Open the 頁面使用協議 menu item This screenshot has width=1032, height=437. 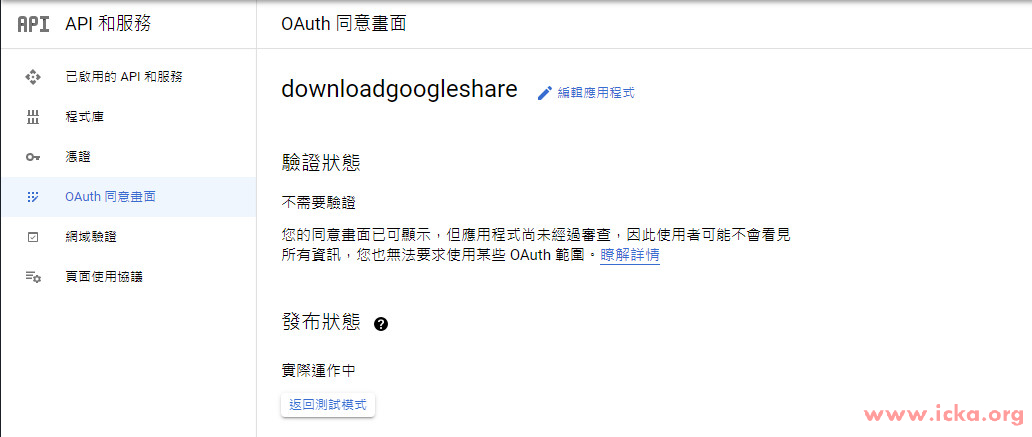point(128,277)
